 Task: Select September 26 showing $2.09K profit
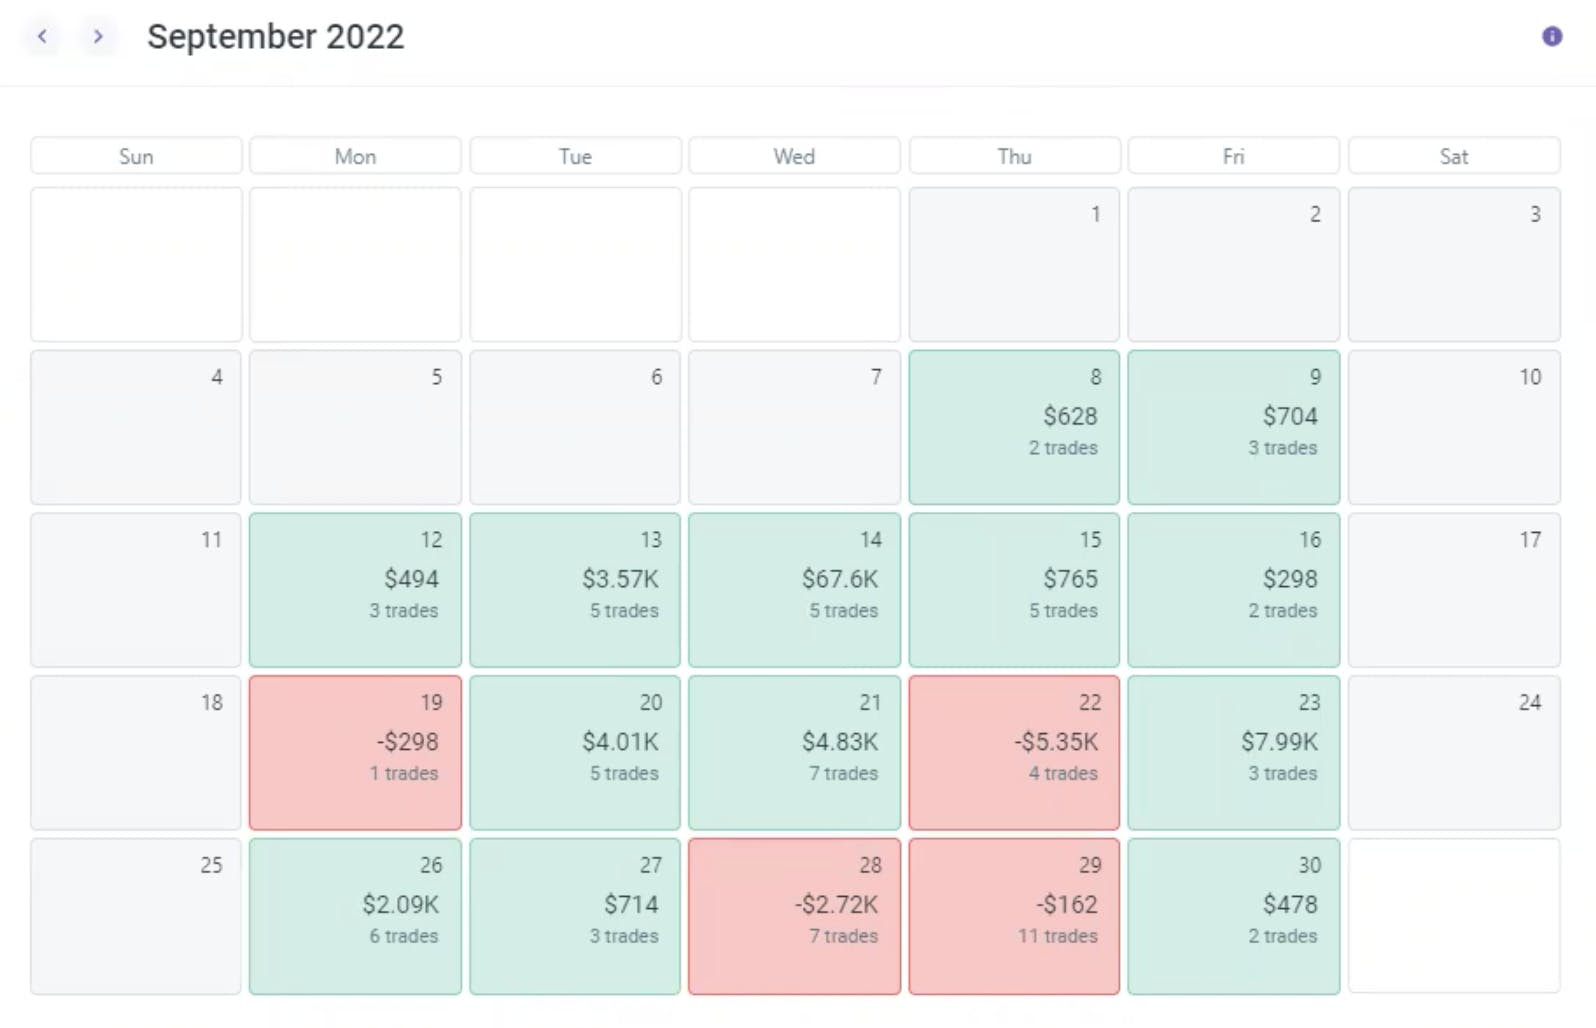[354, 916]
